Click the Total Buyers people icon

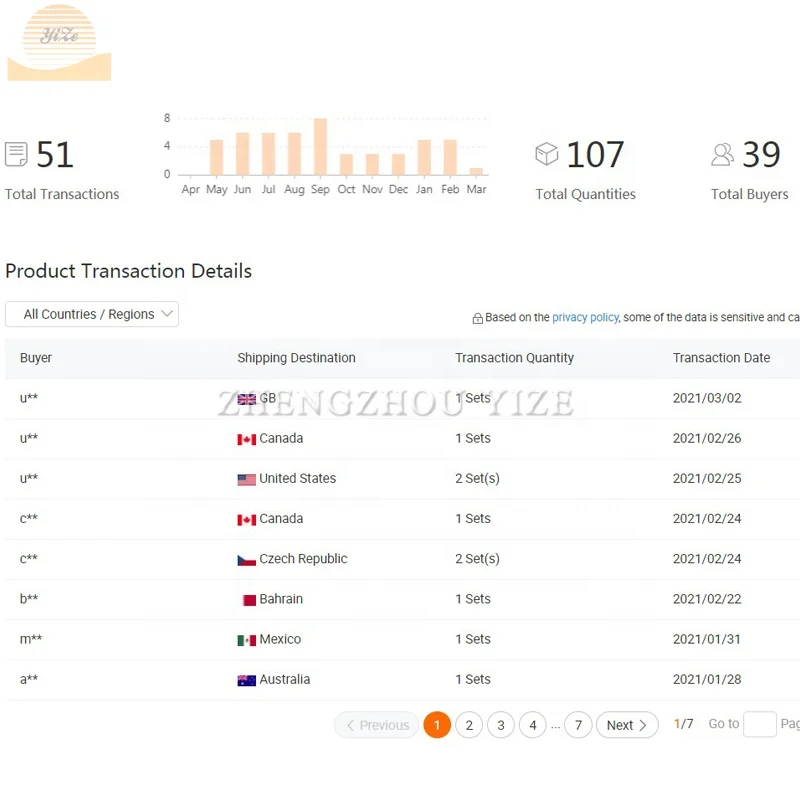coord(722,154)
